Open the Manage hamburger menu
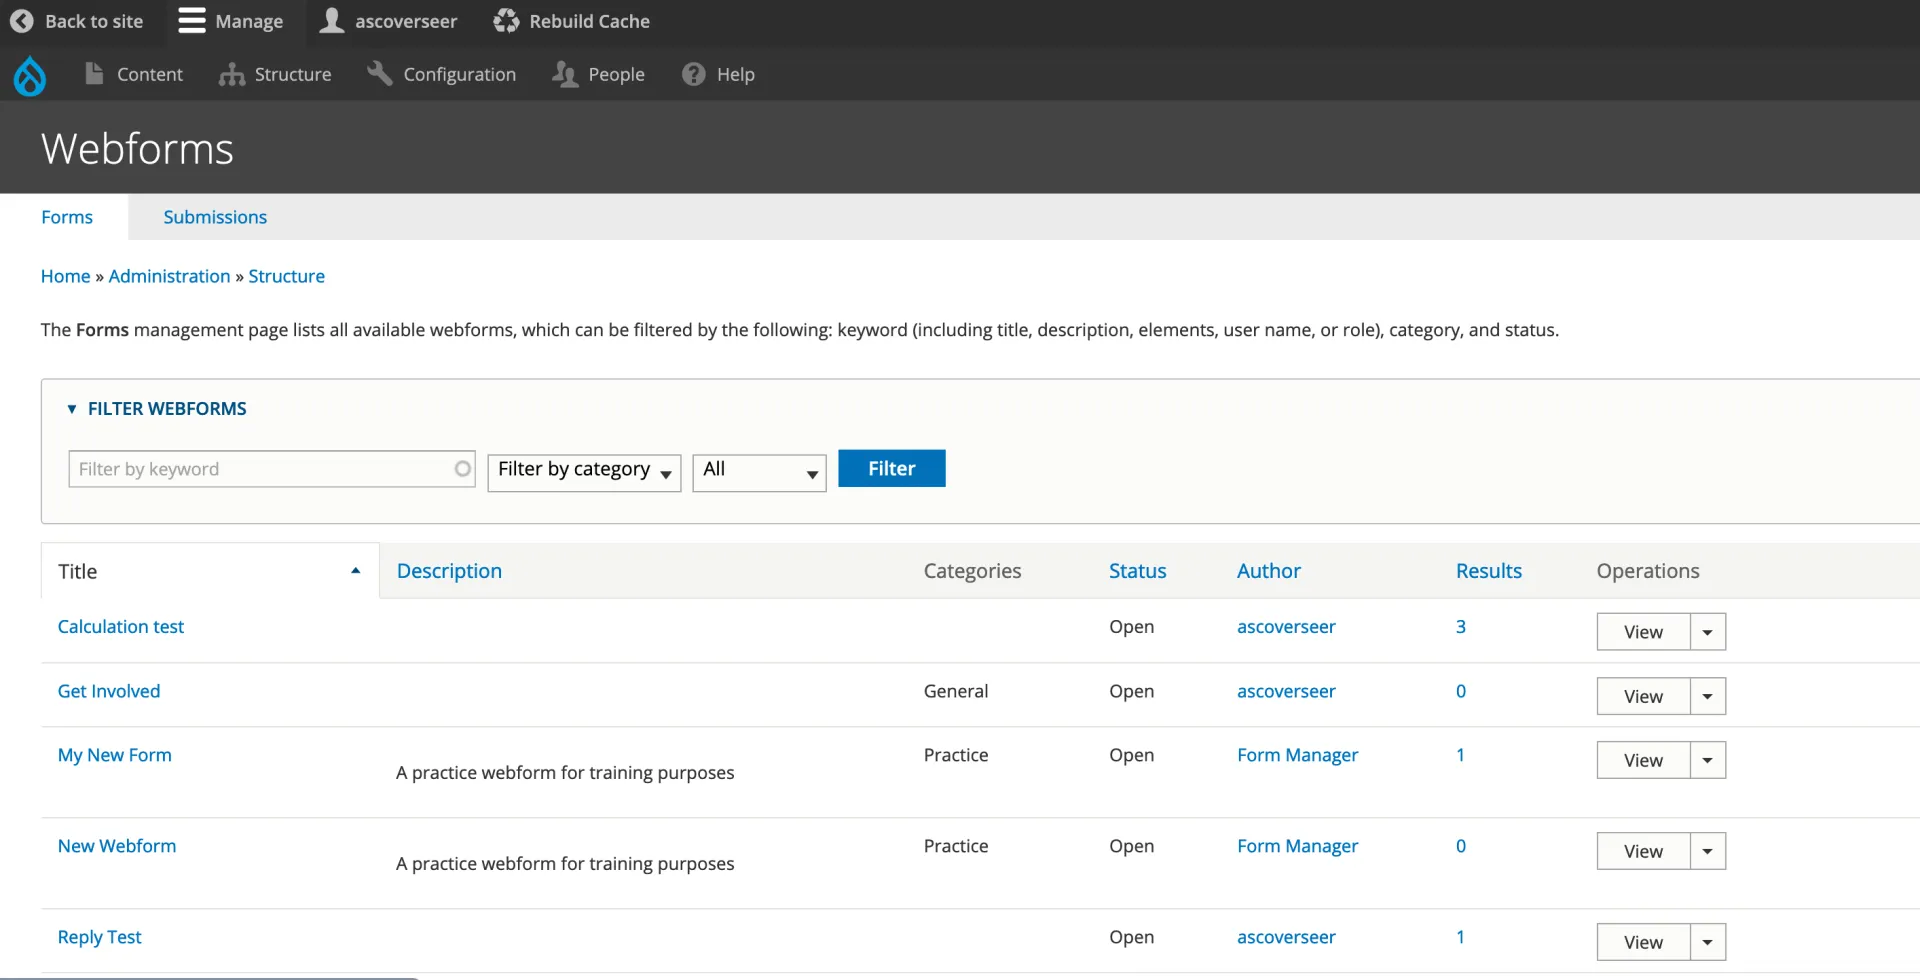This screenshot has width=1920, height=980. [x=230, y=21]
